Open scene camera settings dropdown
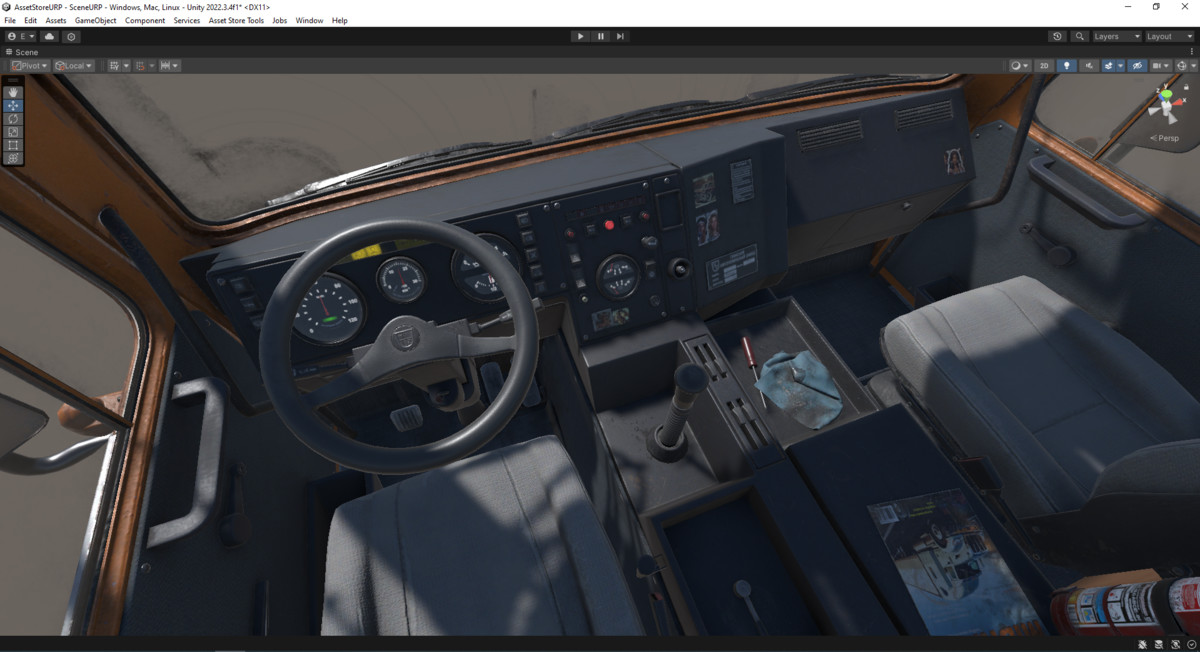 coord(1161,66)
